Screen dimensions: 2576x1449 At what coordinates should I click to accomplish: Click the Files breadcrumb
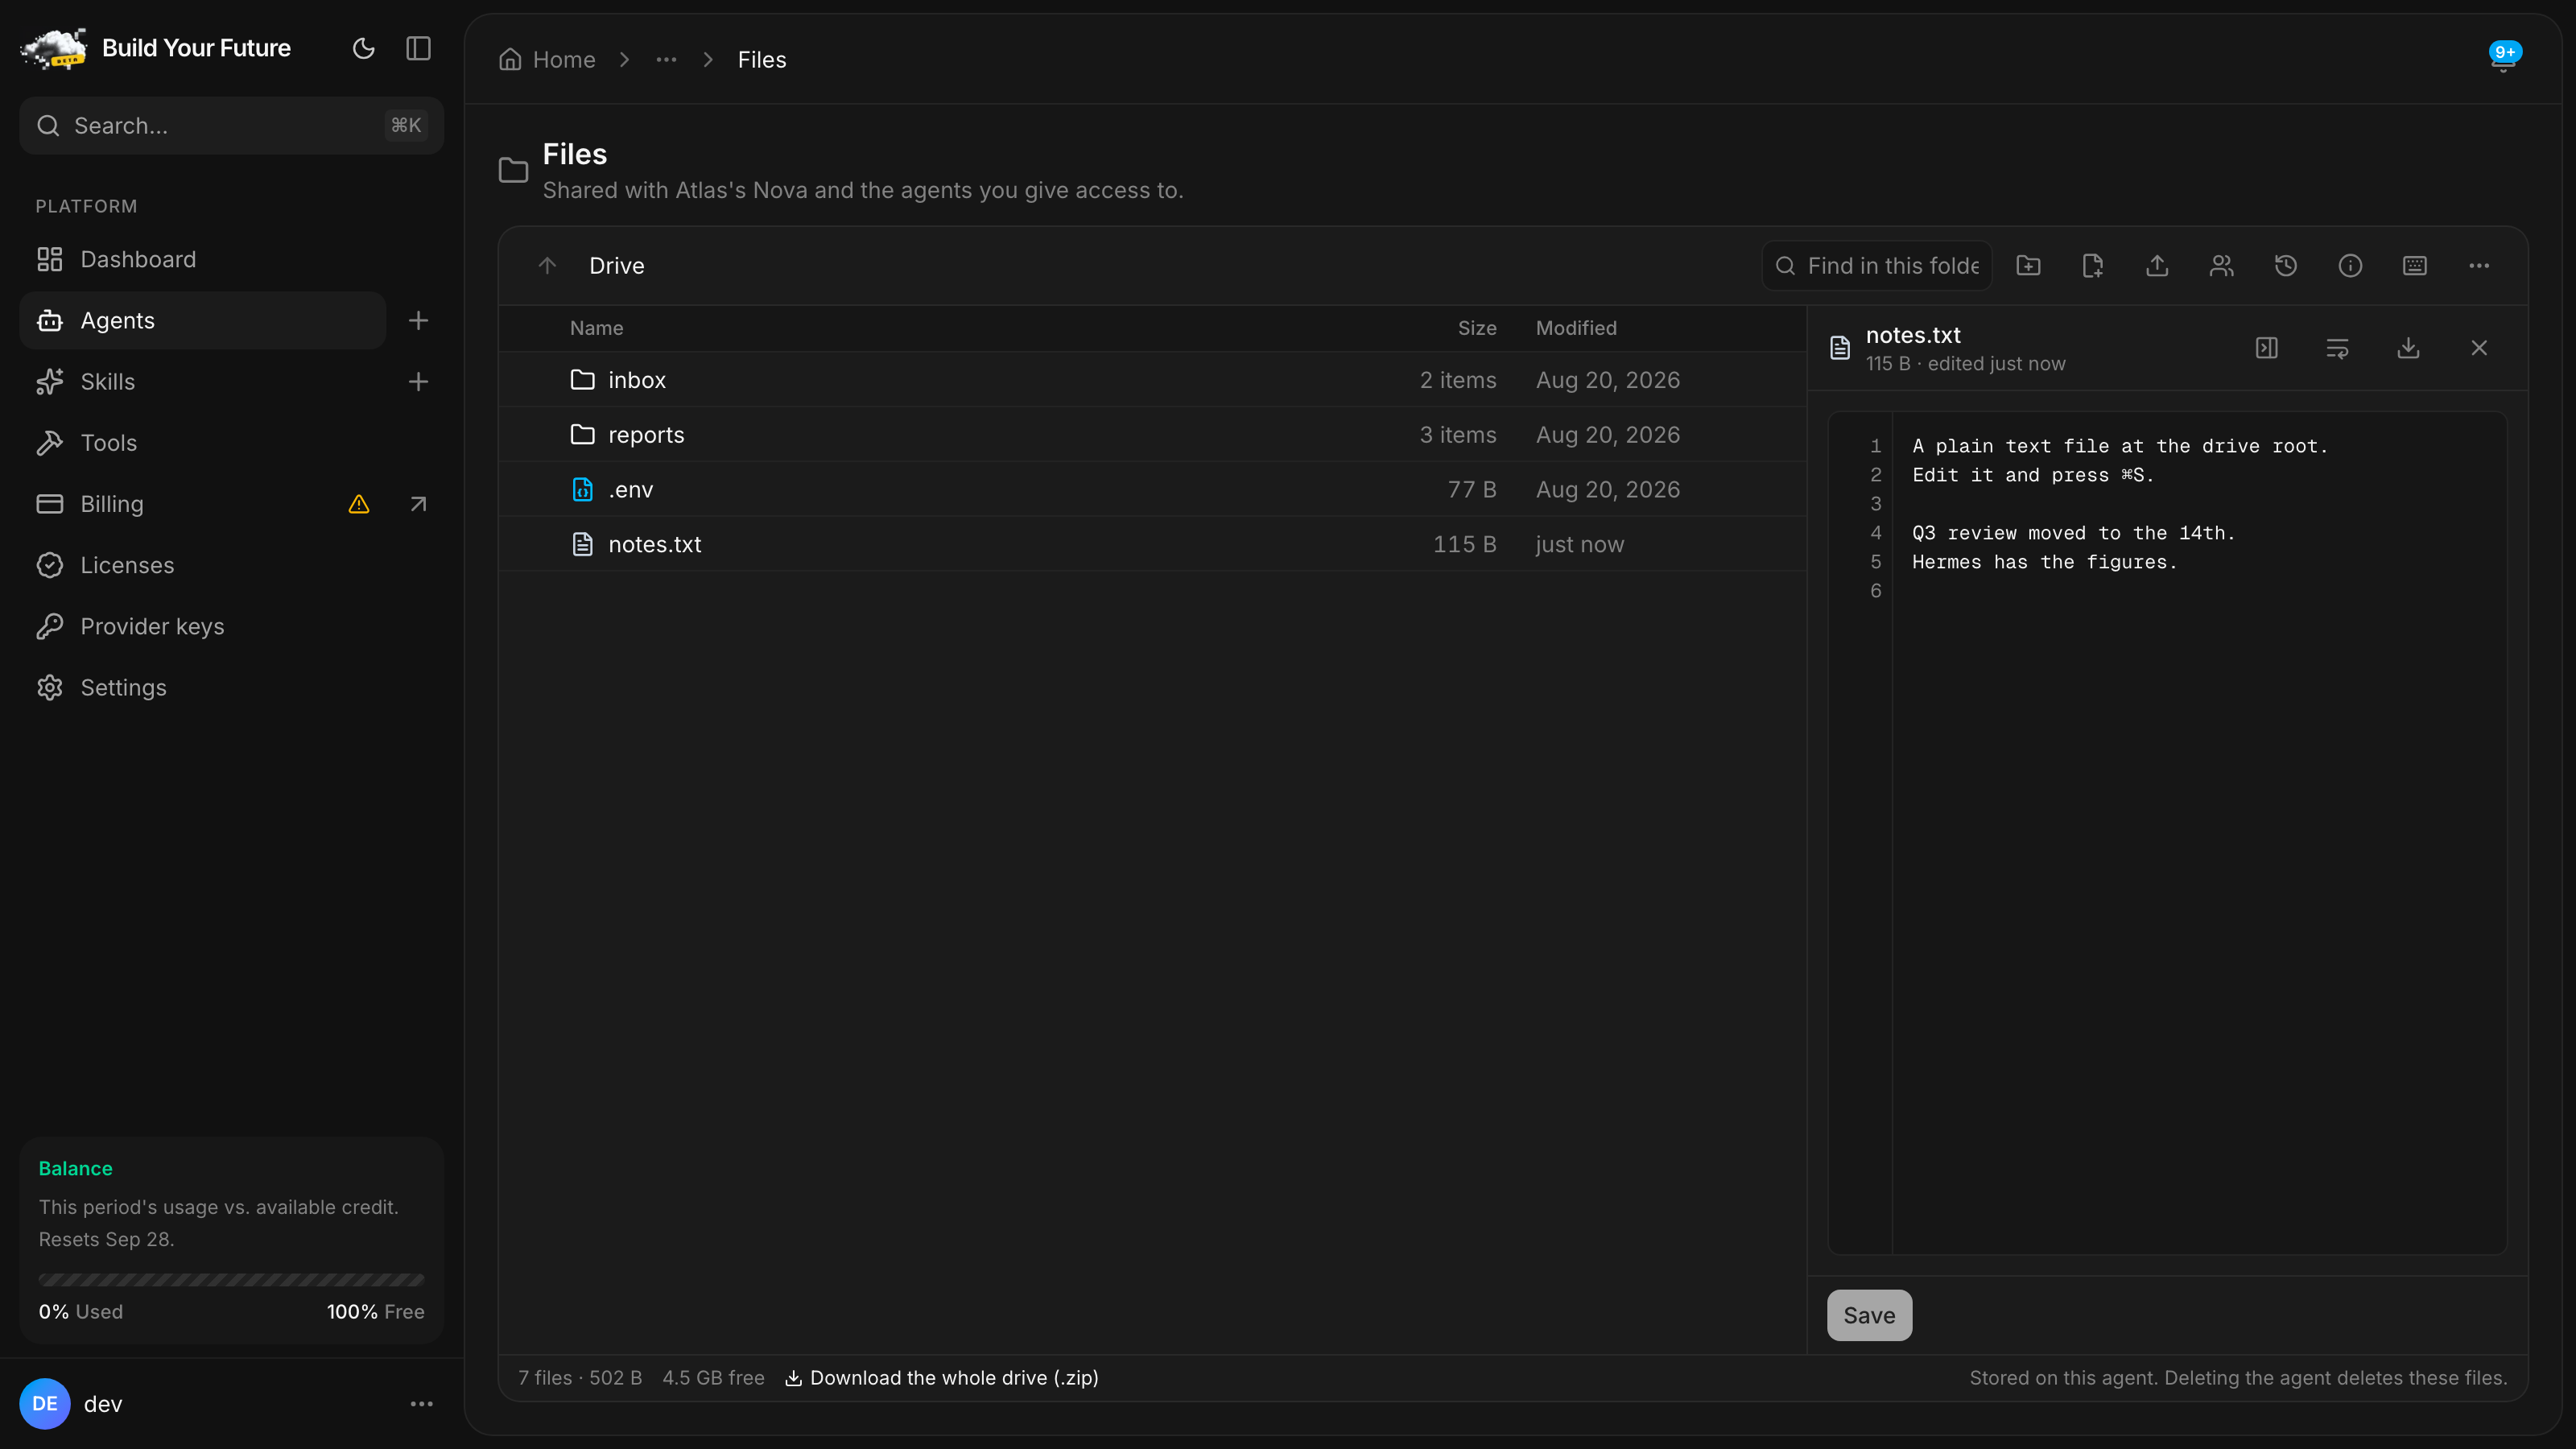tap(762, 60)
